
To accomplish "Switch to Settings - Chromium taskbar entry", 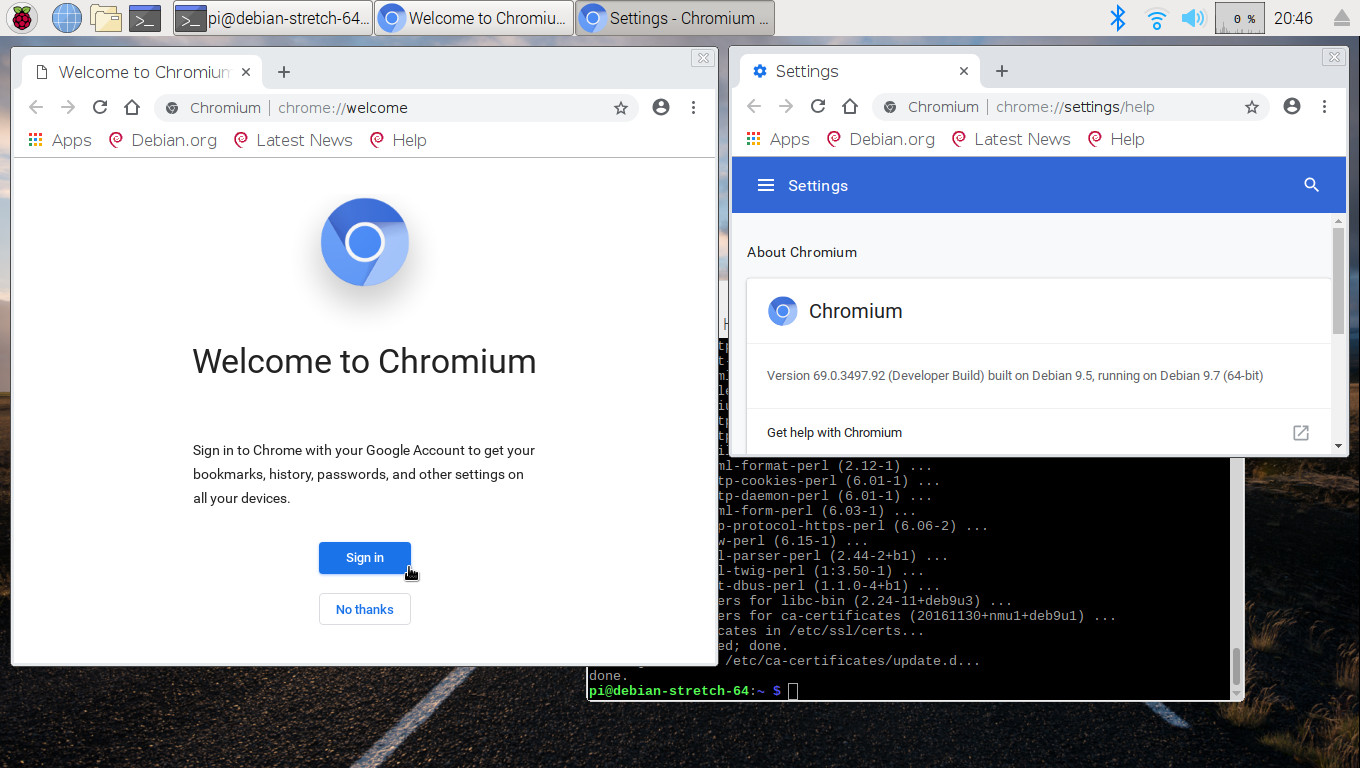I will [x=675, y=18].
